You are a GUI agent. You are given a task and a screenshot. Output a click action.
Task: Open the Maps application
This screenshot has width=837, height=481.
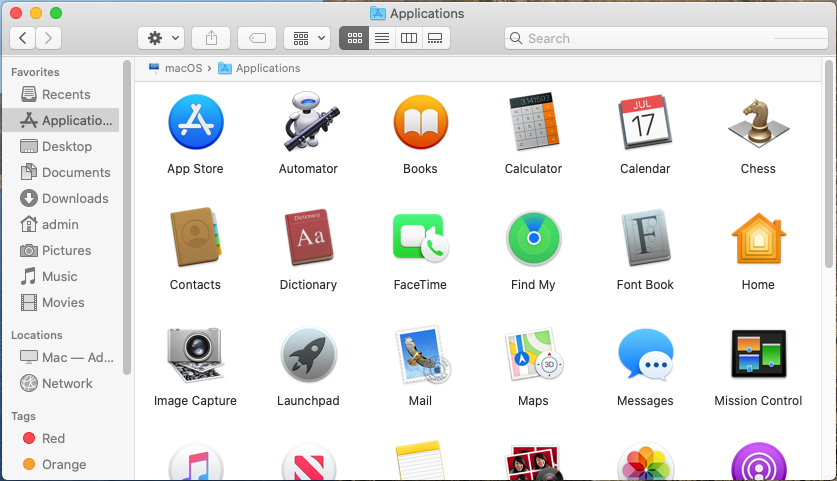click(533, 355)
